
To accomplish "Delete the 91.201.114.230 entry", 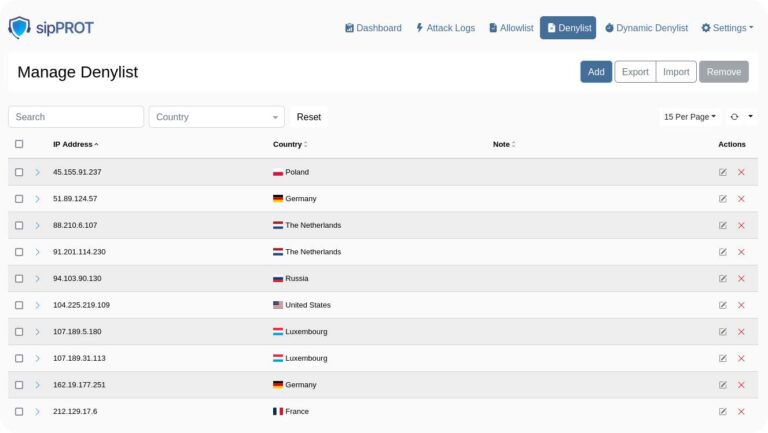I will (741, 252).
